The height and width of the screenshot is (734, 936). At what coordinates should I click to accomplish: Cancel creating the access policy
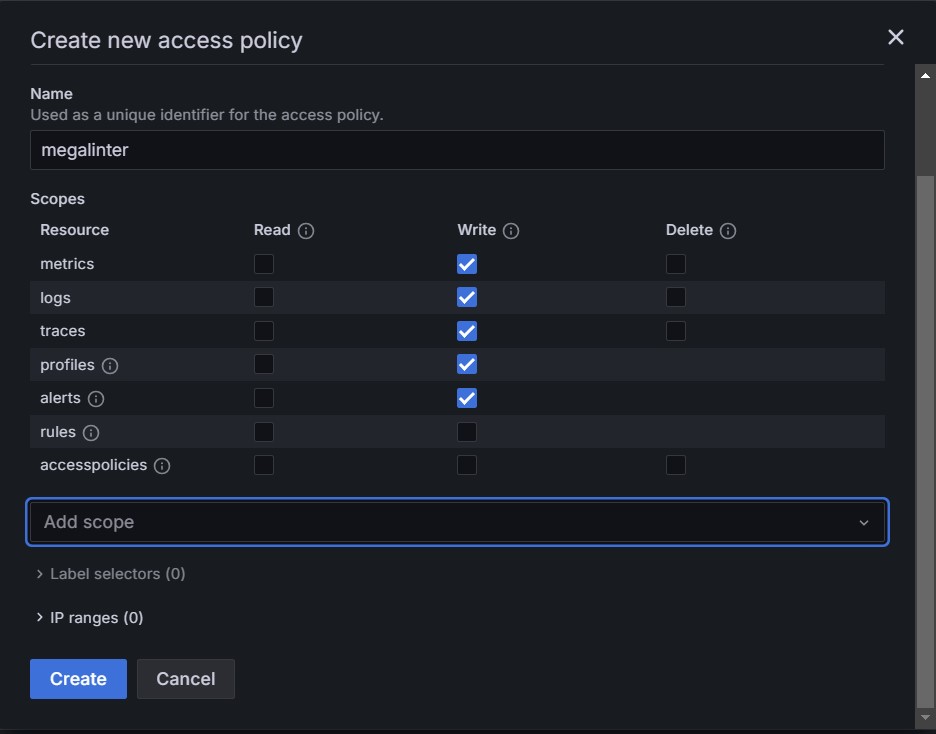(185, 679)
